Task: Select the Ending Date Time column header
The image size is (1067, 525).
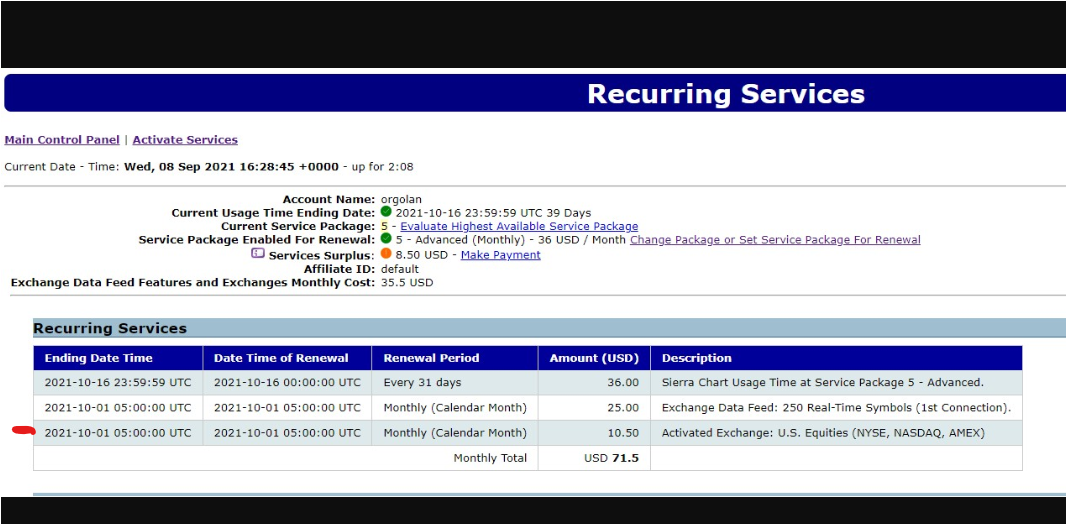Action: (x=118, y=358)
